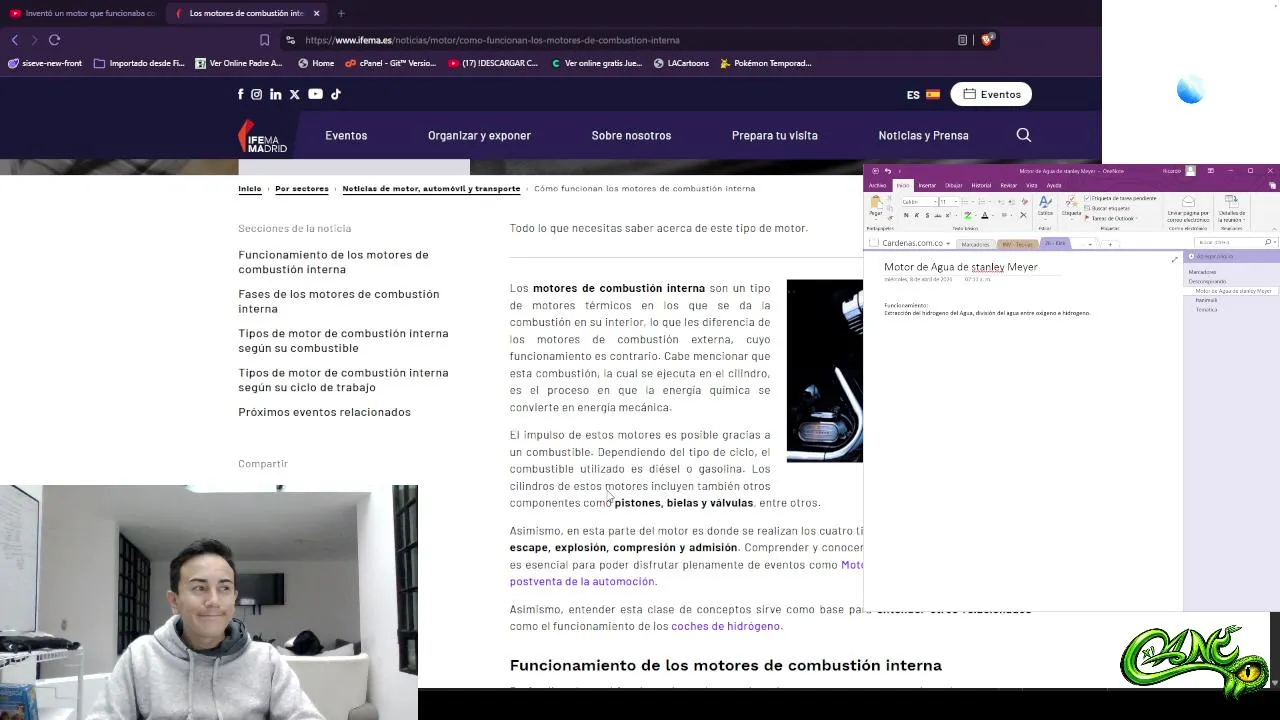Open Brave shields icon in address bar
The image size is (1280, 720).
pyautogui.click(x=987, y=40)
